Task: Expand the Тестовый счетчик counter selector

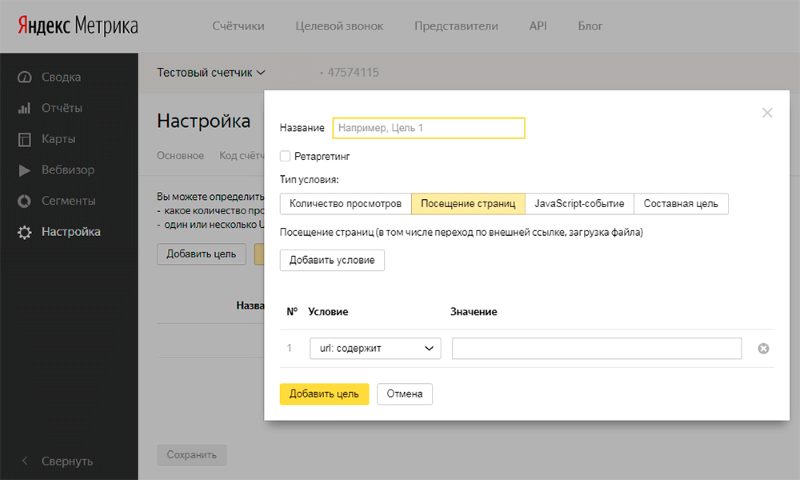Action: click(x=211, y=72)
